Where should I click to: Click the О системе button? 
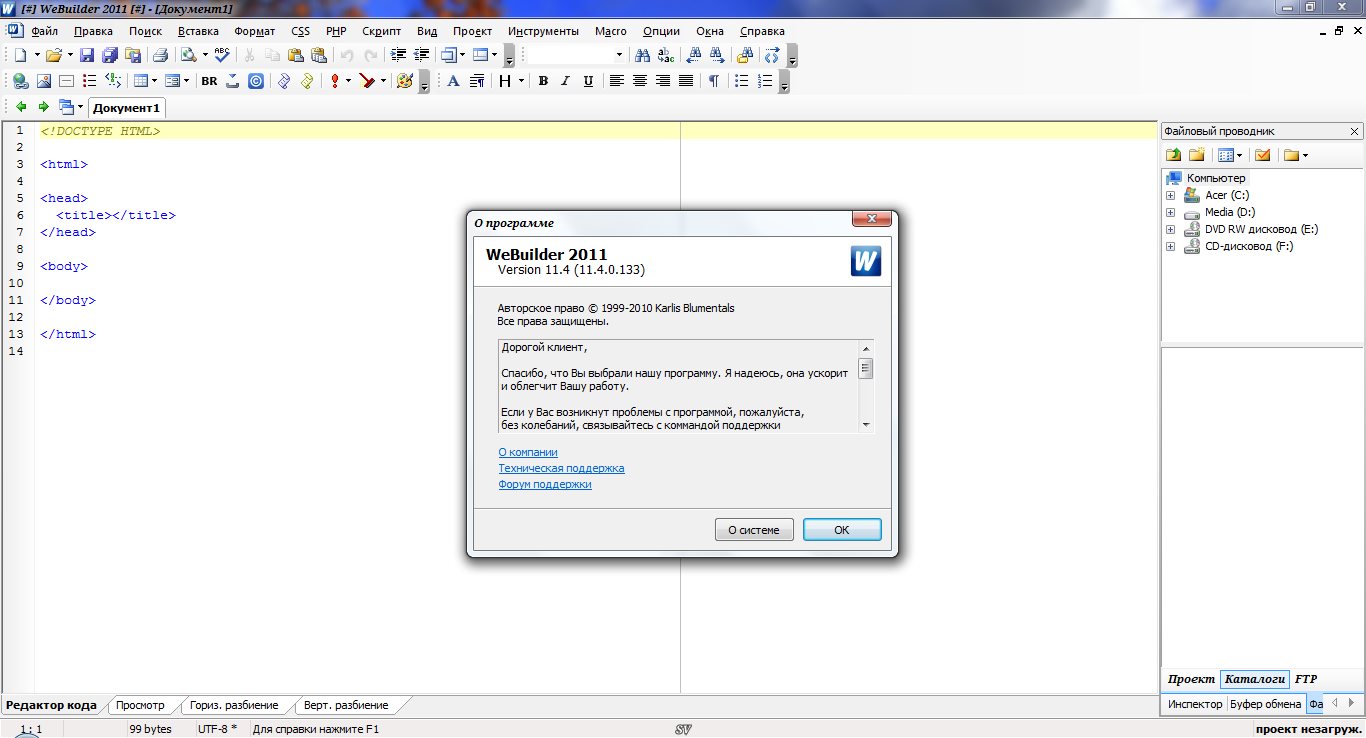tap(754, 530)
